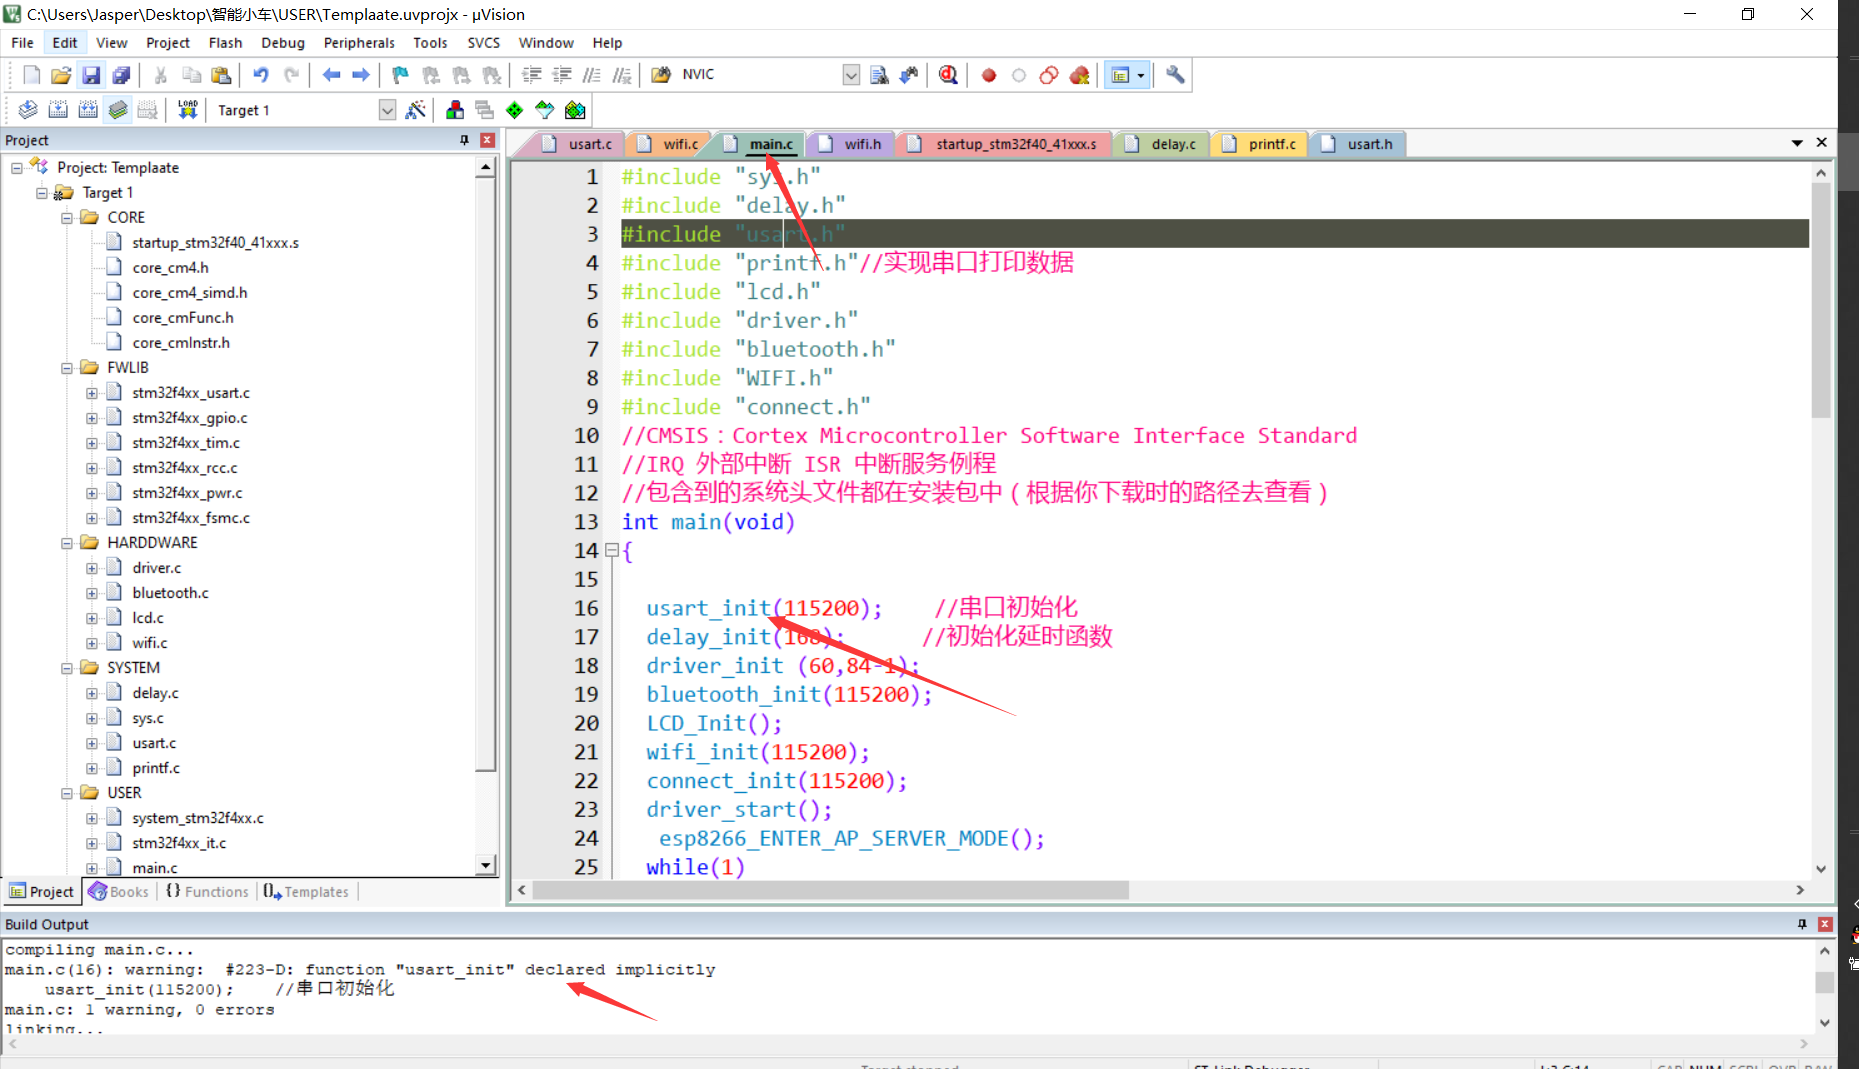1859x1069 pixels.
Task: Collapse the FWLIB group
Action: click(x=67, y=368)
